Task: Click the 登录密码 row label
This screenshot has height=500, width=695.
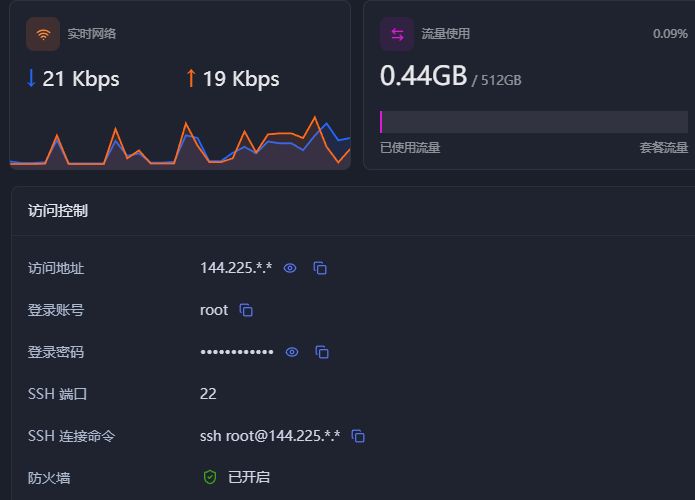Action: 56,352
